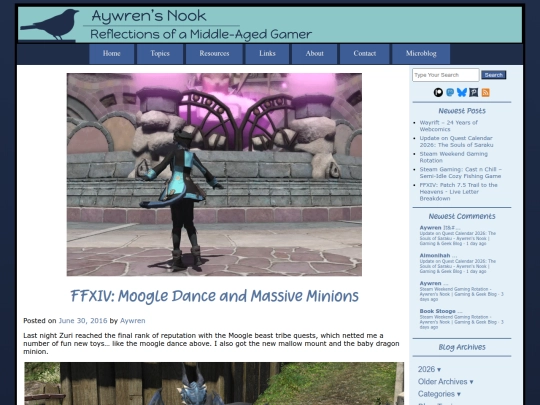Open Aimonihah's newest comment

(x=458, y=263)
